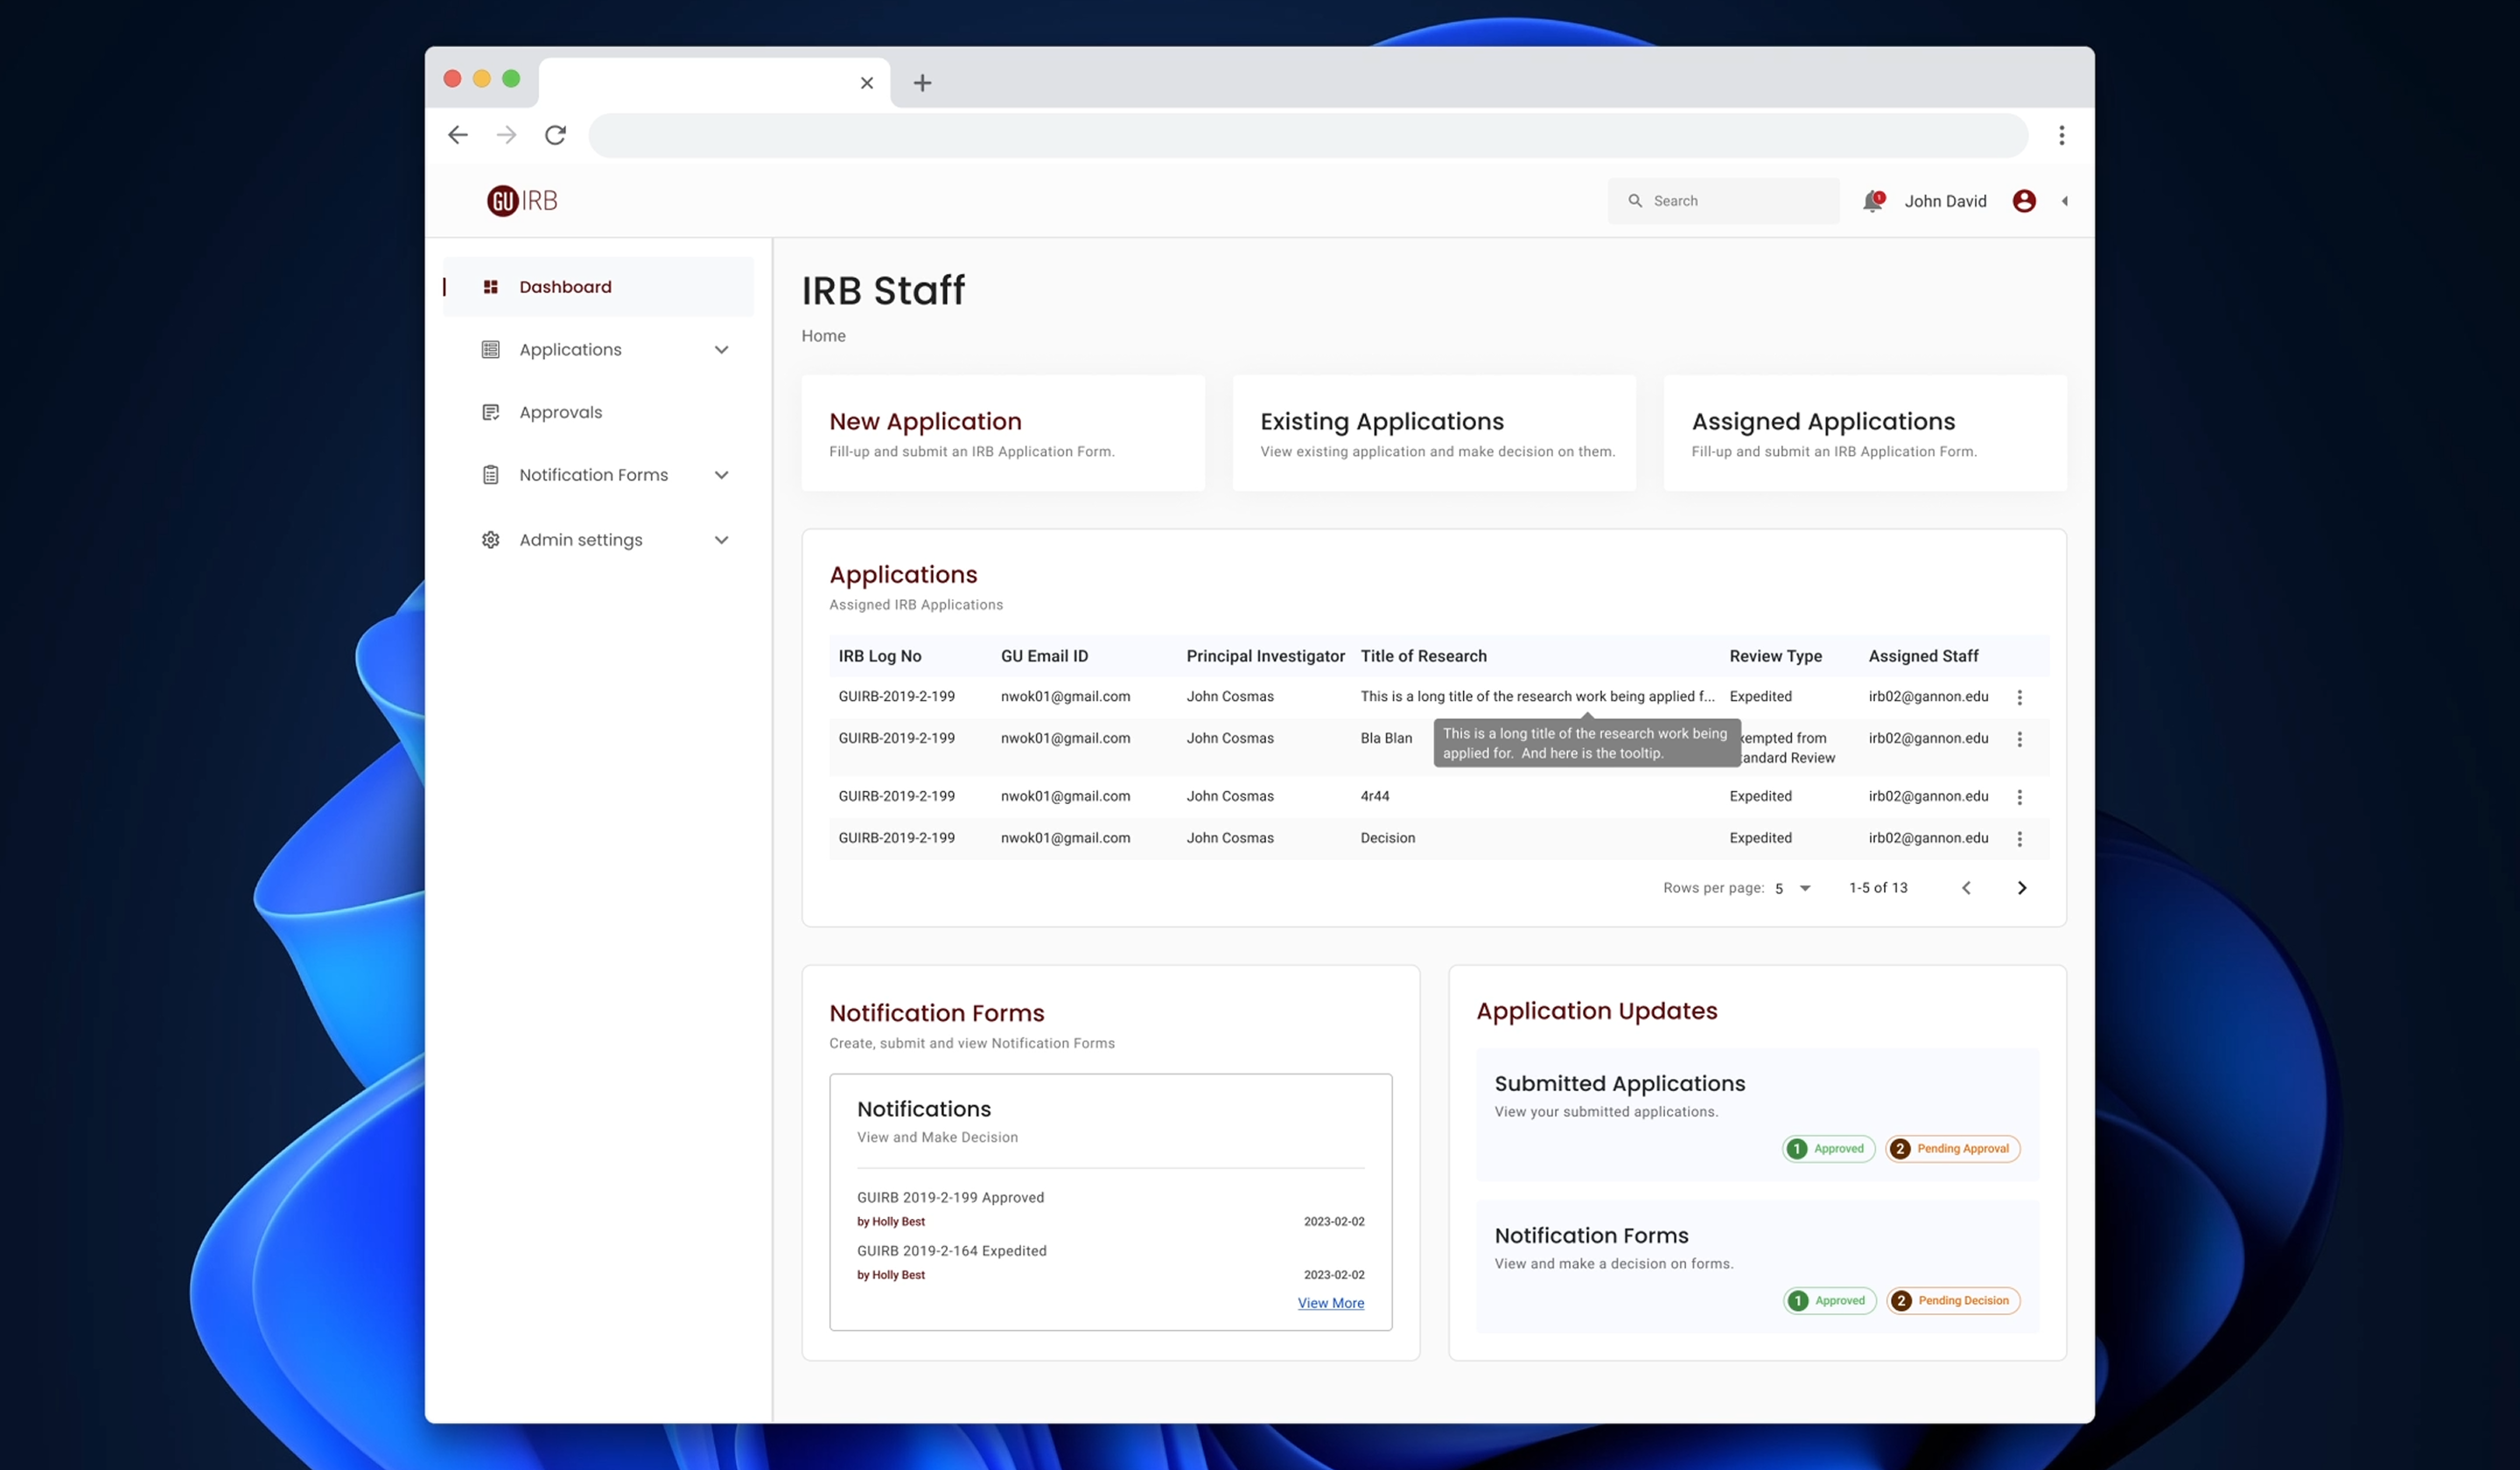Click the Assigned Staff column header
This screenshot has width=2520, height=1470.
coord(1923,656)
